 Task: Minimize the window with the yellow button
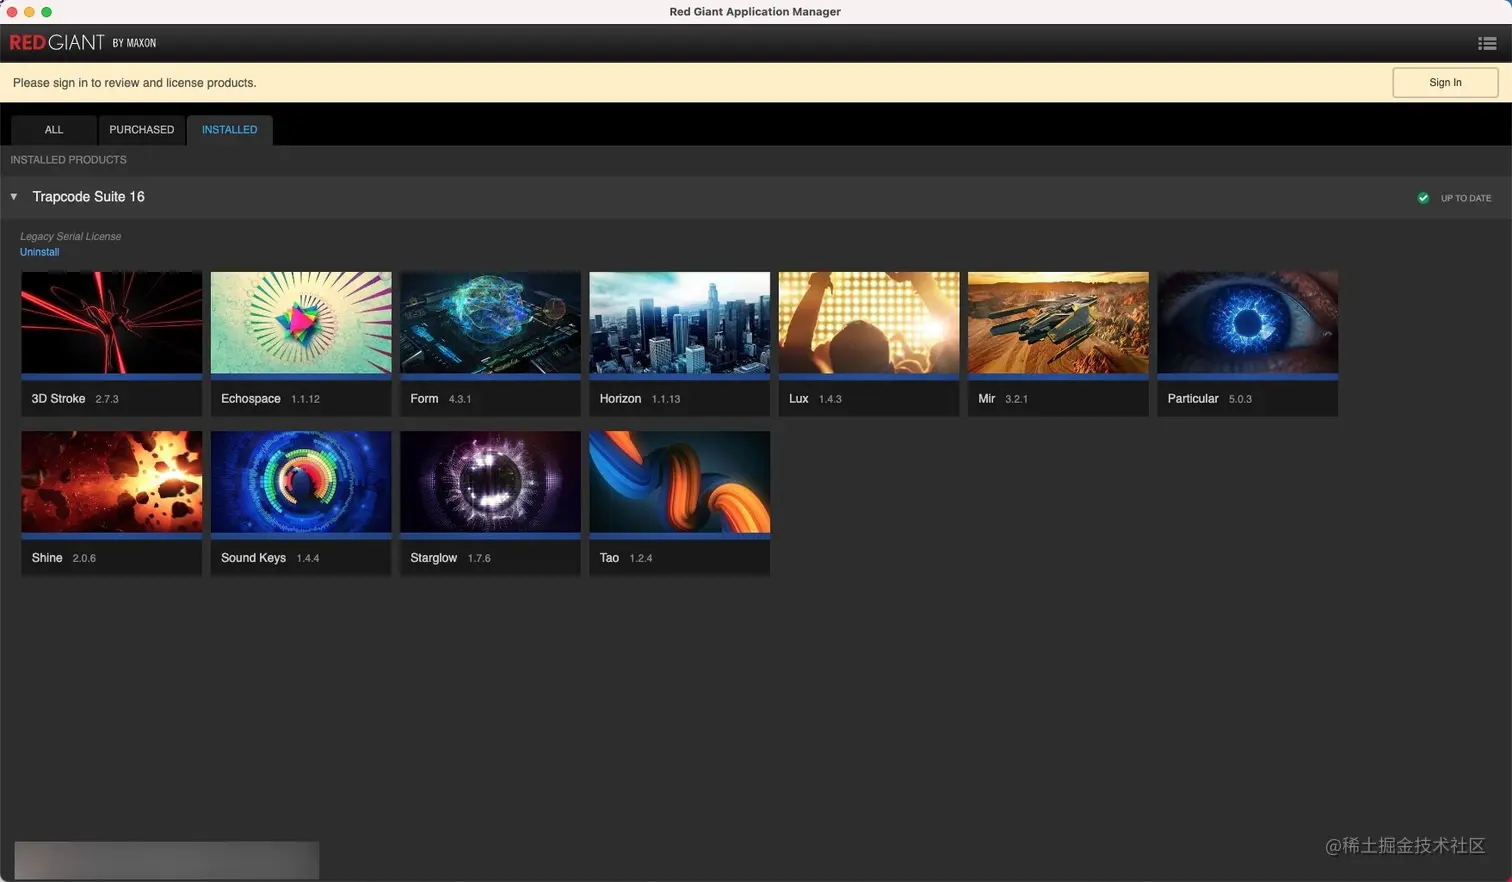pos(29,12)
